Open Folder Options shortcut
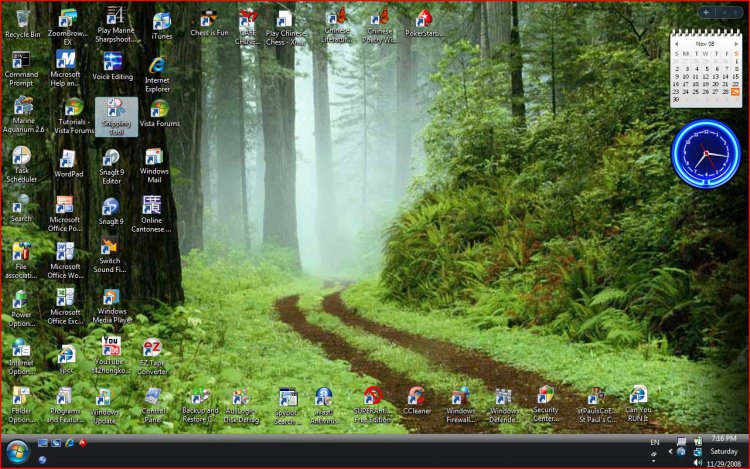 (21, 405)
